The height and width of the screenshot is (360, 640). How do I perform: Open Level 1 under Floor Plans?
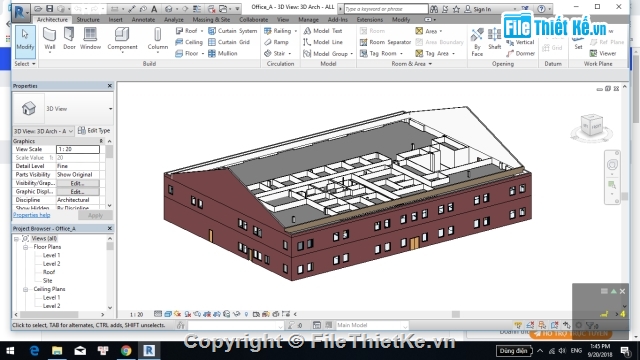click(x=51, y=256)
